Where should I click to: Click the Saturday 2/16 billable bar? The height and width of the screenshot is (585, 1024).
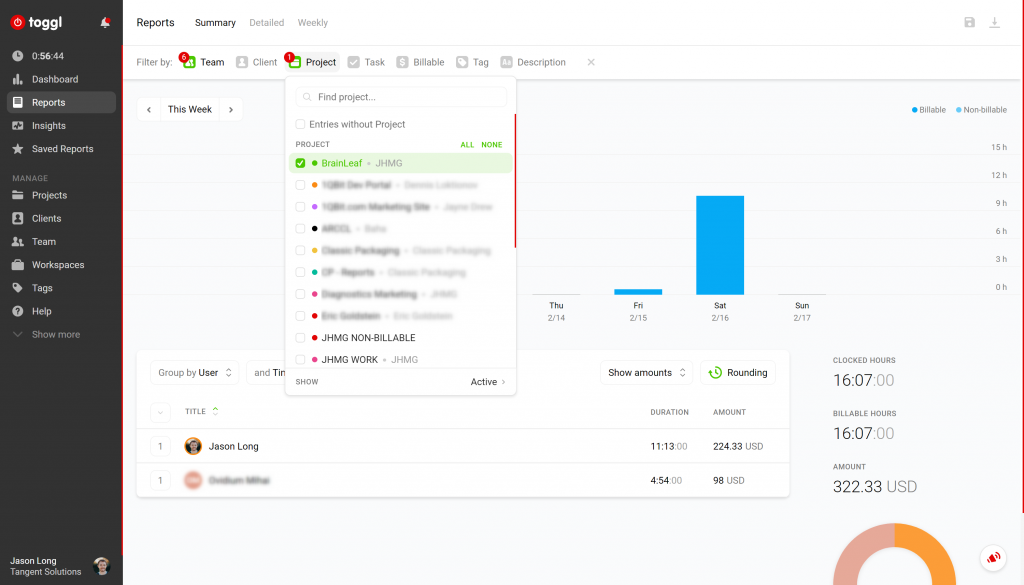(x=720, y=245)
